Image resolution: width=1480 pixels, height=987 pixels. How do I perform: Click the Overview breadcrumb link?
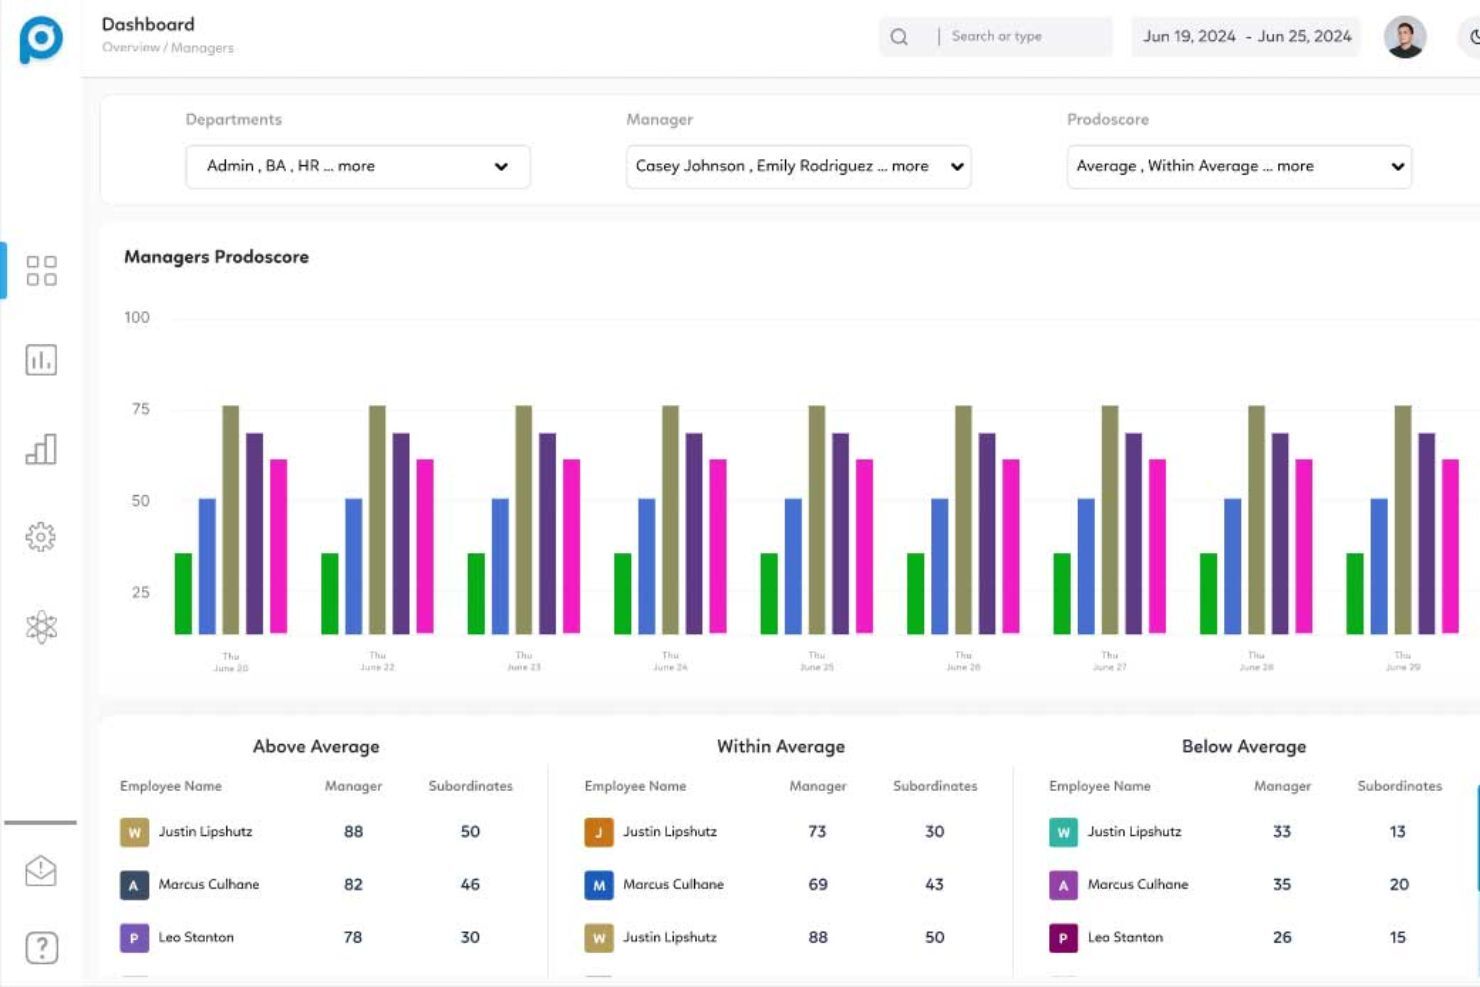click(x=132, y=47)
